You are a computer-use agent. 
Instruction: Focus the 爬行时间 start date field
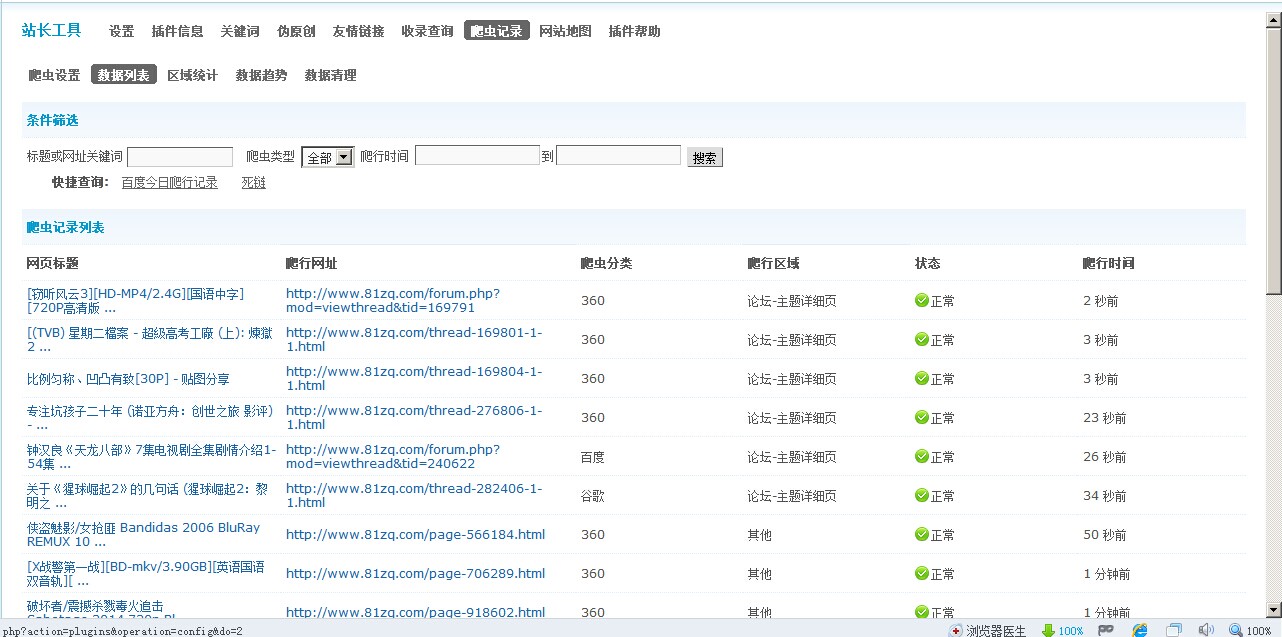[x=477, y=155]
